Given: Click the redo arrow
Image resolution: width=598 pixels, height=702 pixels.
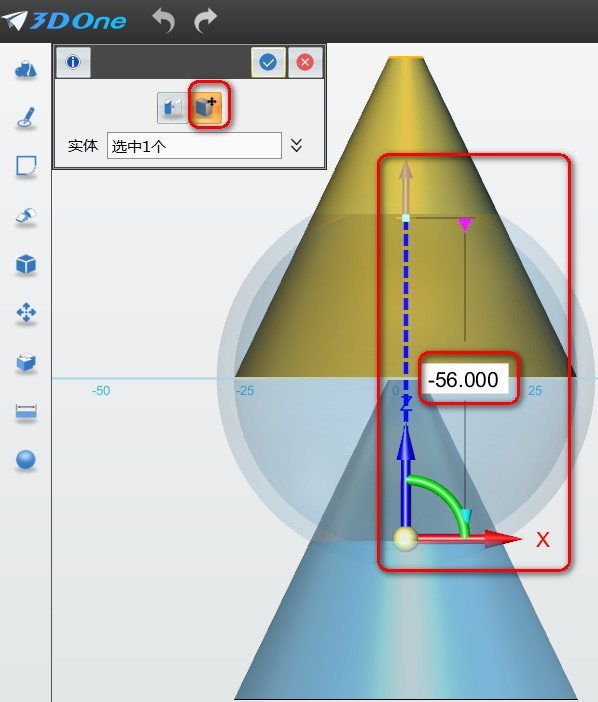Looking at the screenshot, I should coord(205,21).
